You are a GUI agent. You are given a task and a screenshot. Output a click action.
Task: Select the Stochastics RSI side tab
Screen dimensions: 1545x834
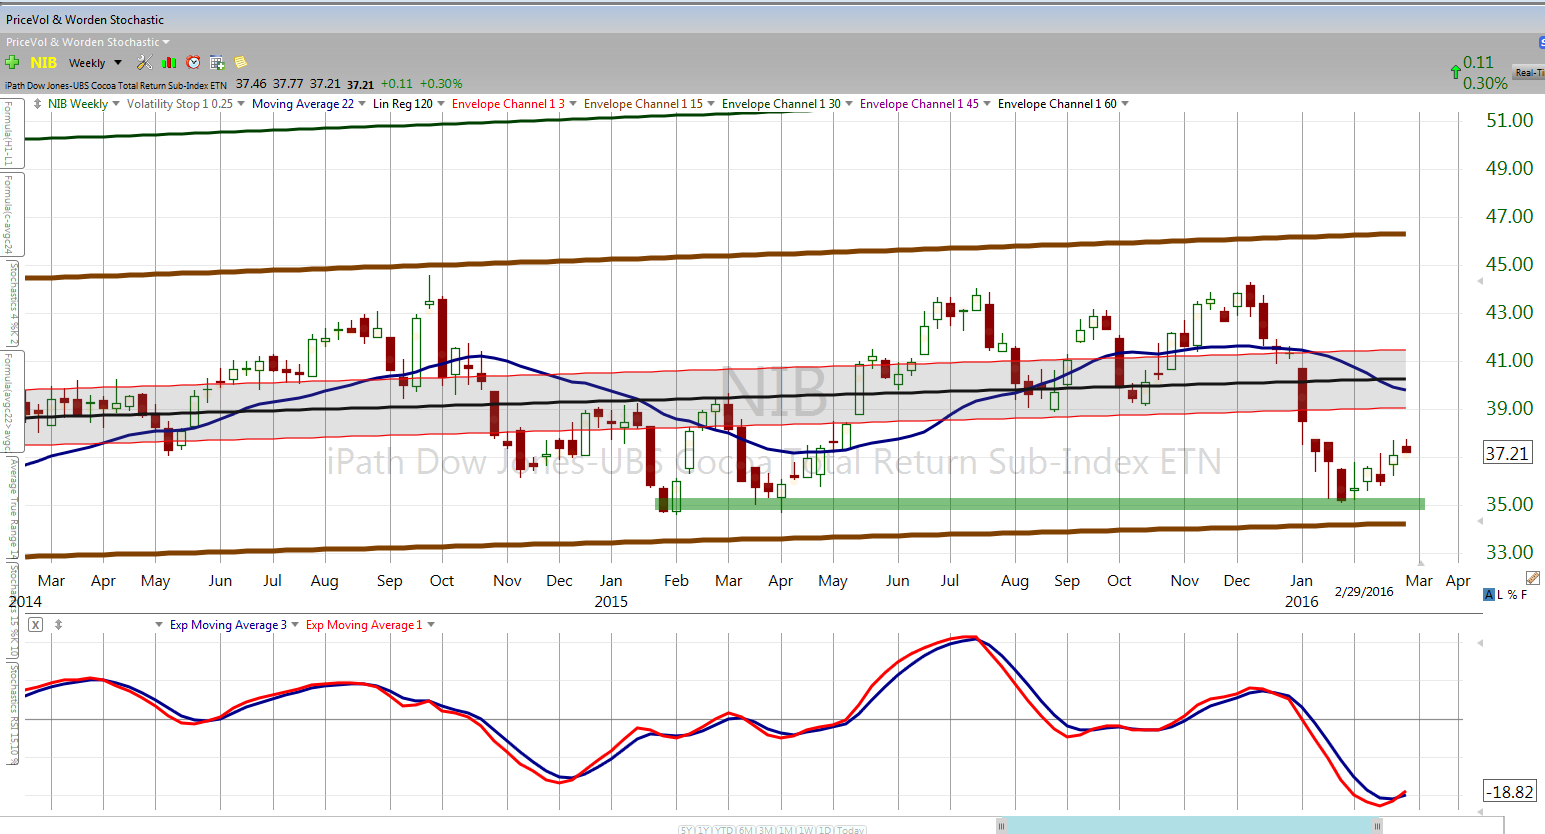pos(13,712)
